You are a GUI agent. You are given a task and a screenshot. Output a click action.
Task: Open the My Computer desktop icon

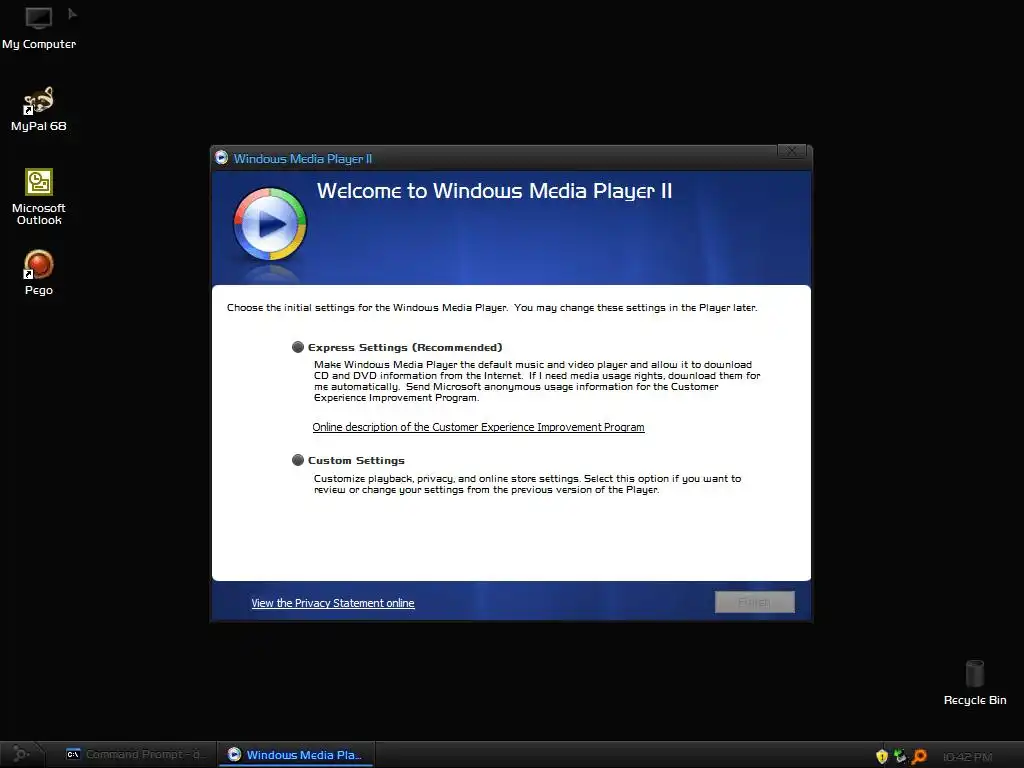[x=39, y=27]
